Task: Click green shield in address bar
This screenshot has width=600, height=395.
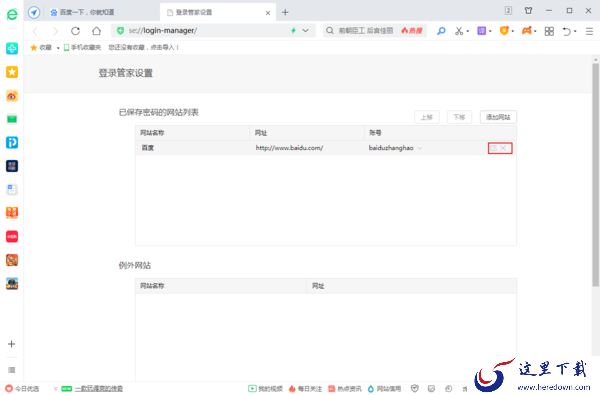Action: pyautogui.click(x=120, y=31)
